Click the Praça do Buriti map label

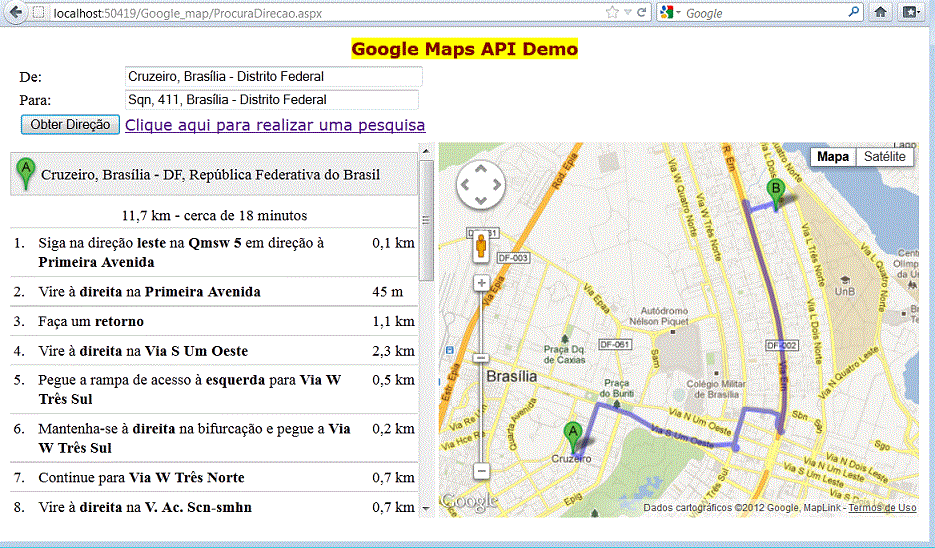pyautogui.click(x=616, y=388)
